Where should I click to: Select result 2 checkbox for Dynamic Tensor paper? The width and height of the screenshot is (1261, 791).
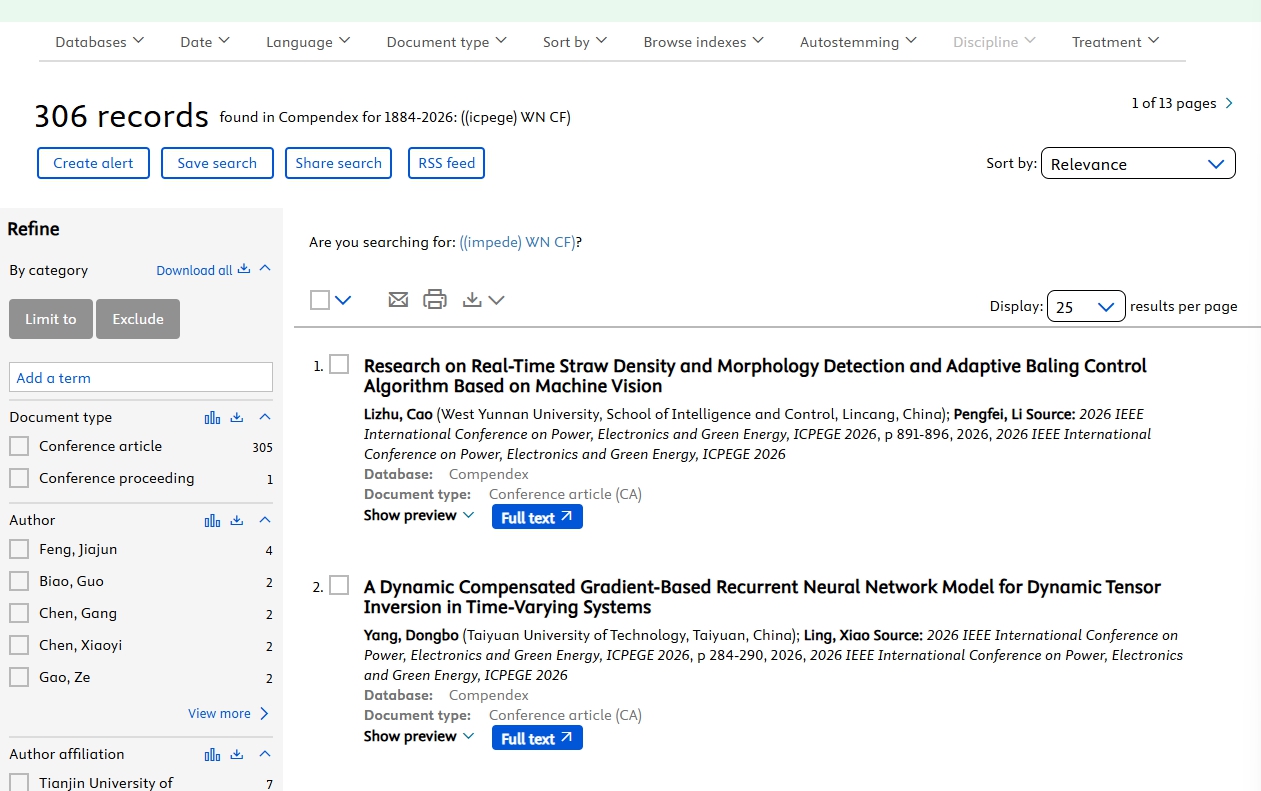pyautogui.click(x=339, y=585)
